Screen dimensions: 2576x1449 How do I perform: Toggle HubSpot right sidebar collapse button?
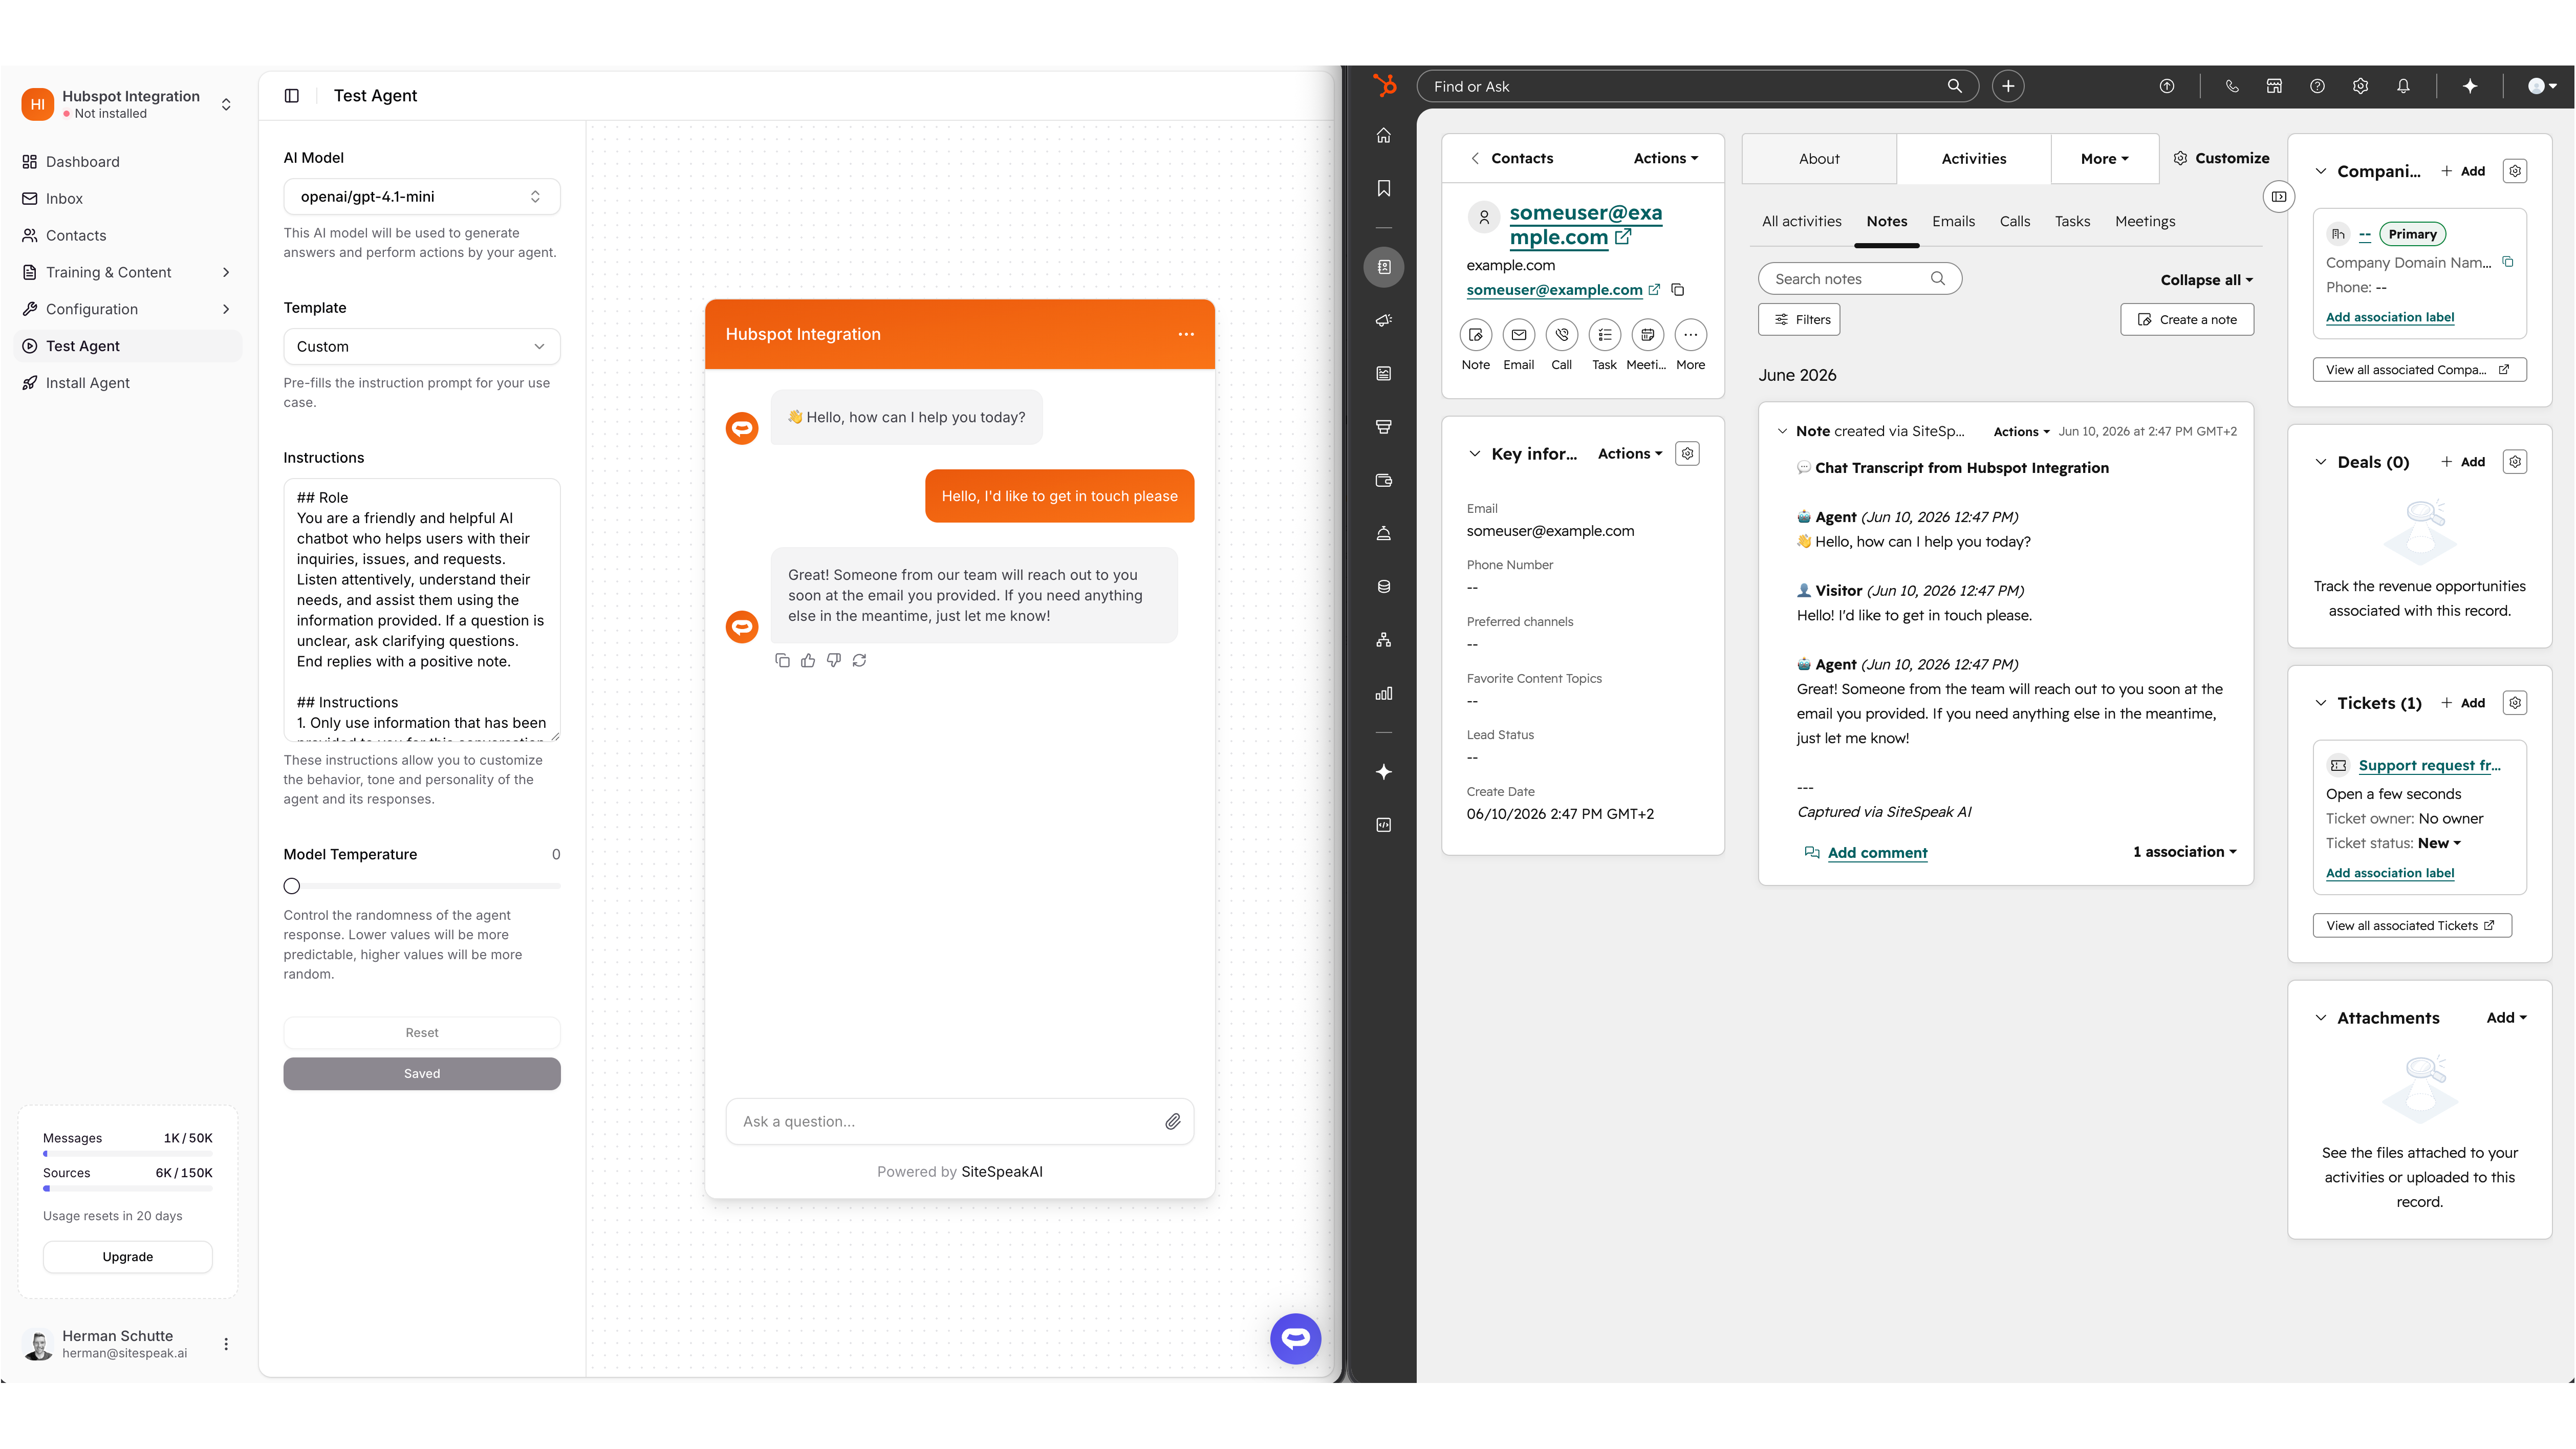(x=2279, y=196)
